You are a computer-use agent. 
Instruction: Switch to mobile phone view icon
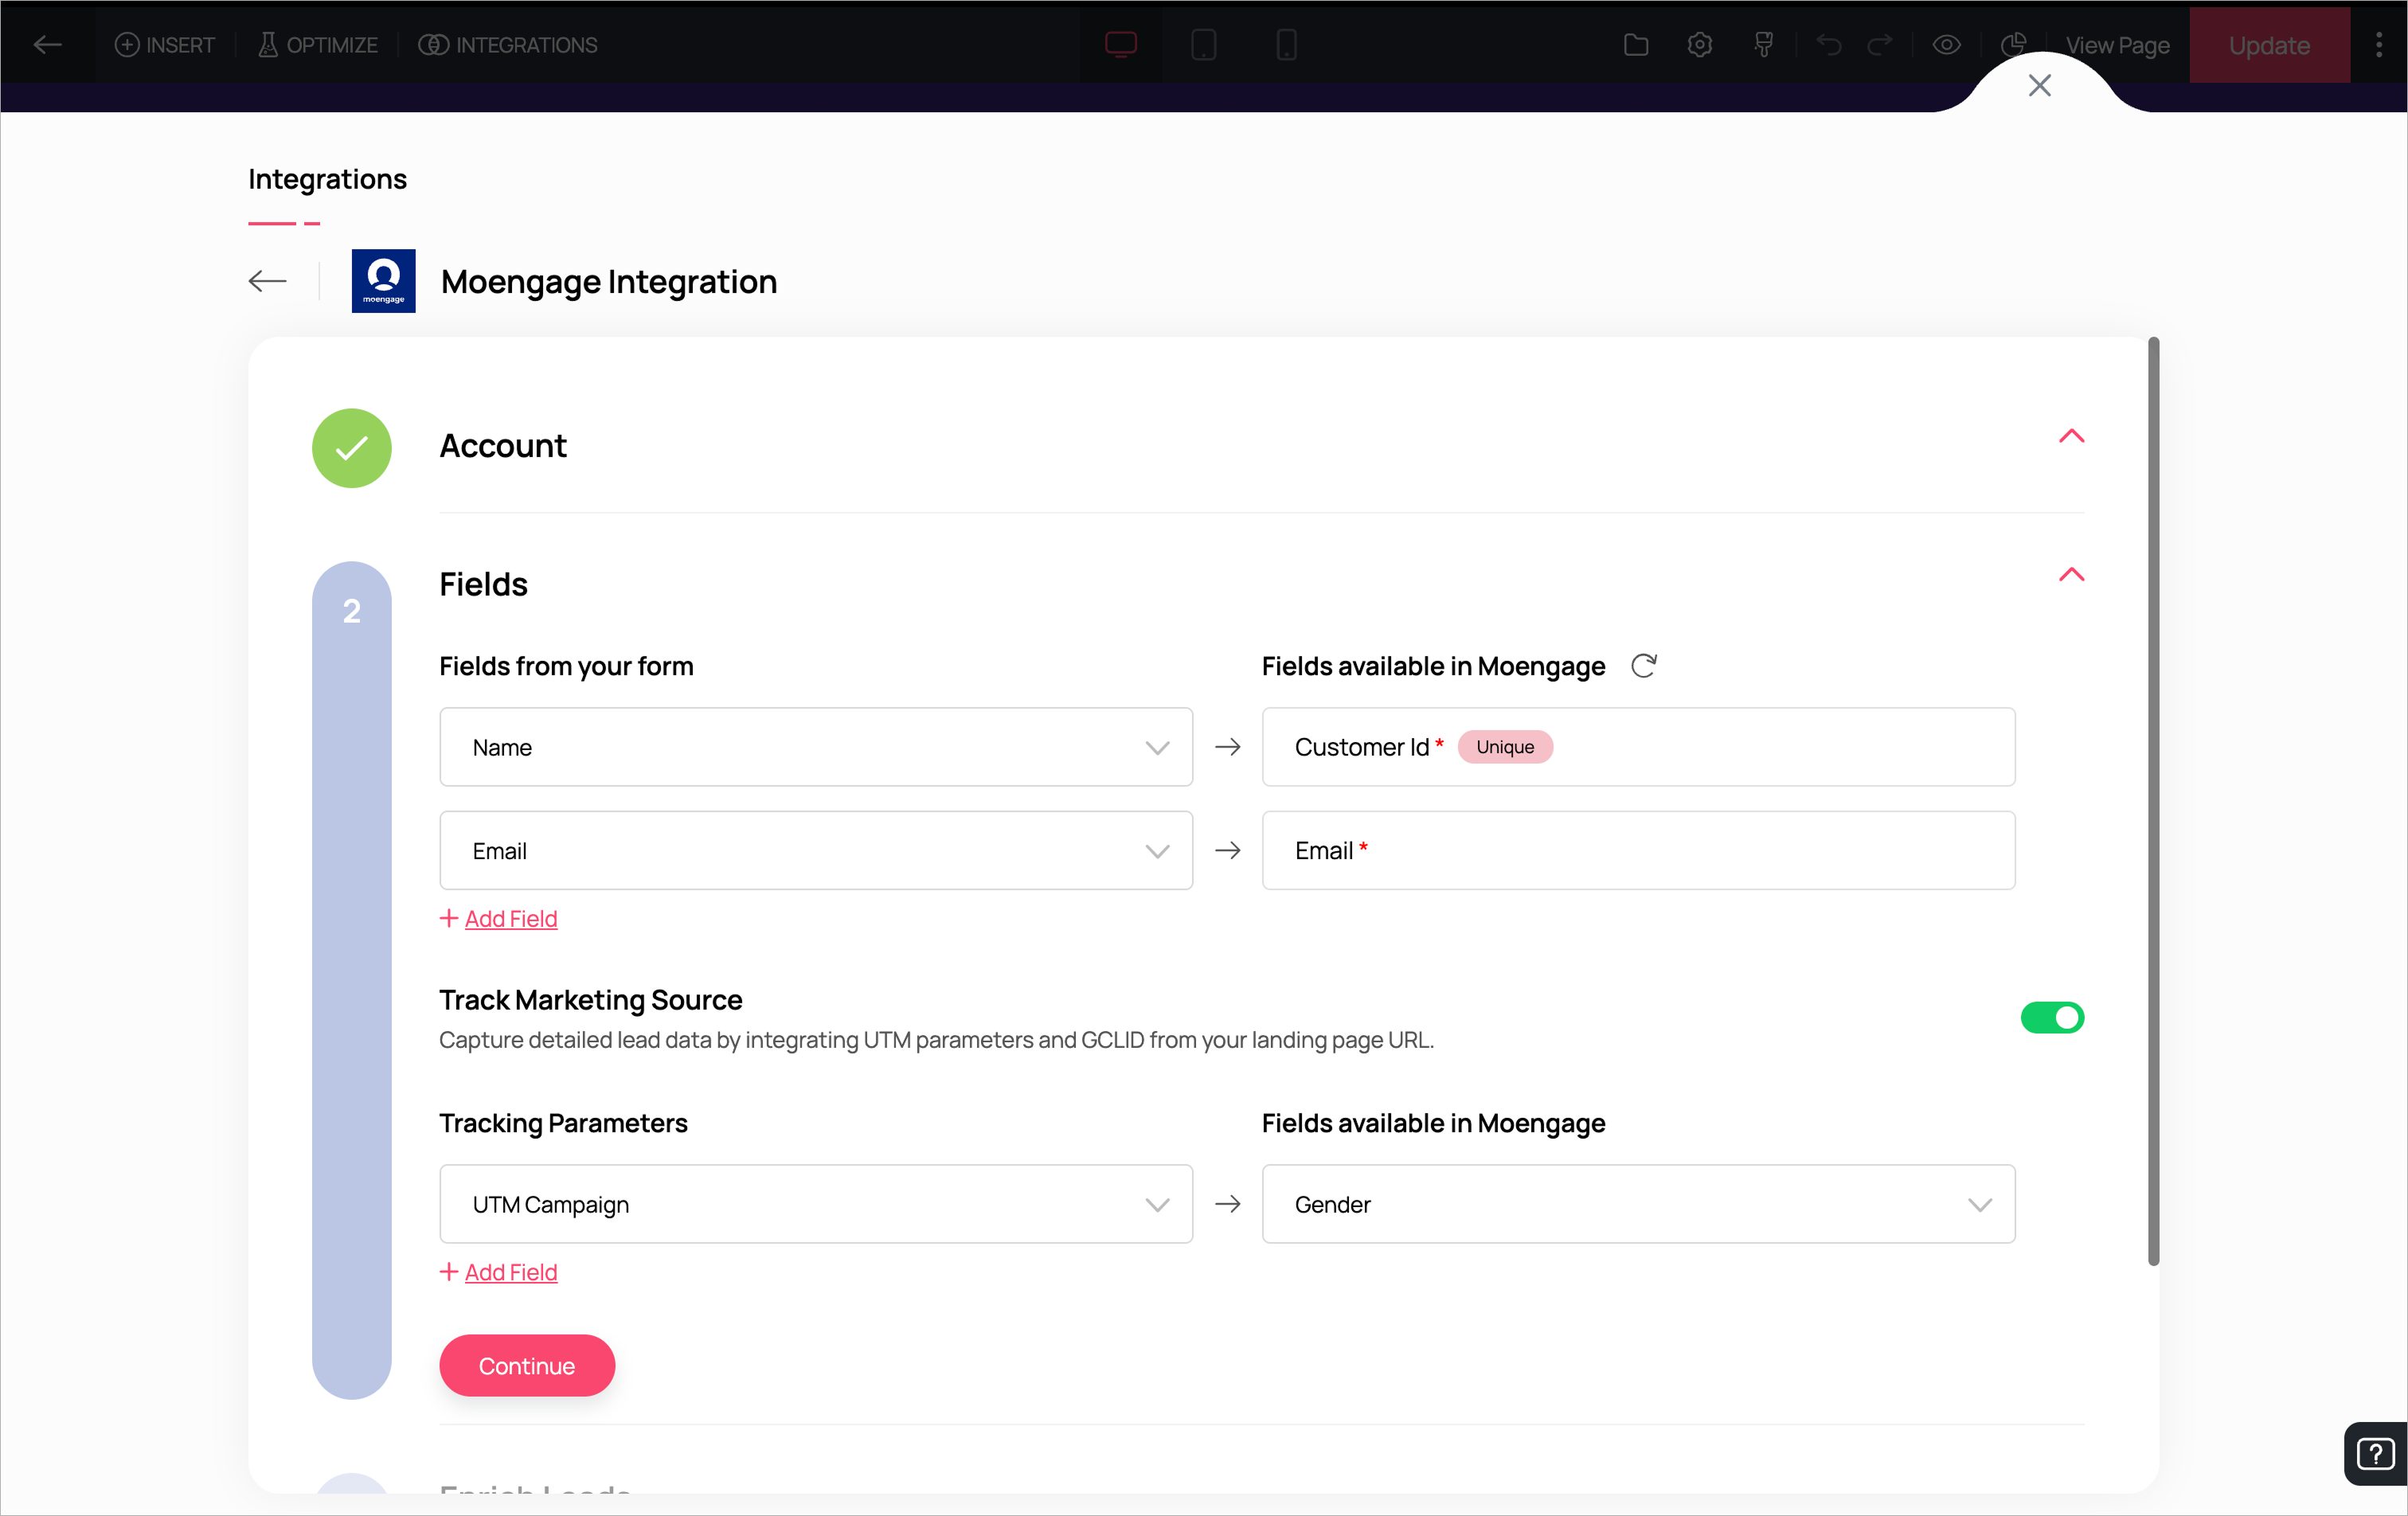1286,45
